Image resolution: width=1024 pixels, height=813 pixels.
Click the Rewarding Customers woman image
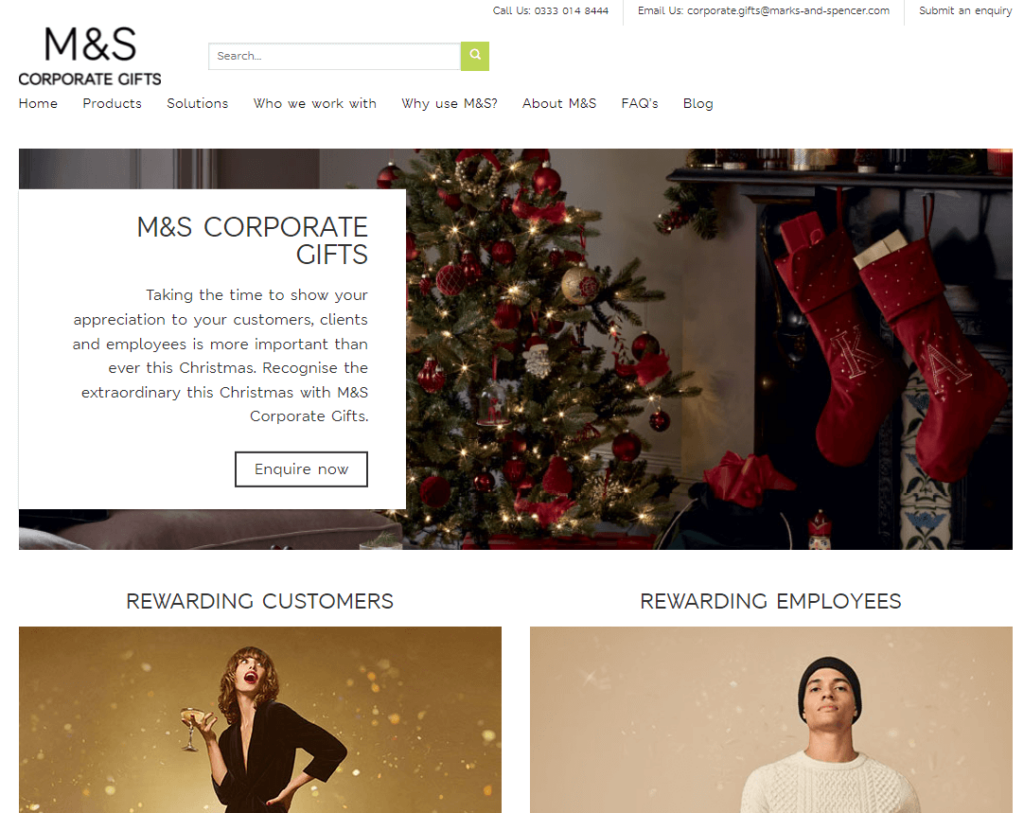pyautogui.click(x=260, y=720)
